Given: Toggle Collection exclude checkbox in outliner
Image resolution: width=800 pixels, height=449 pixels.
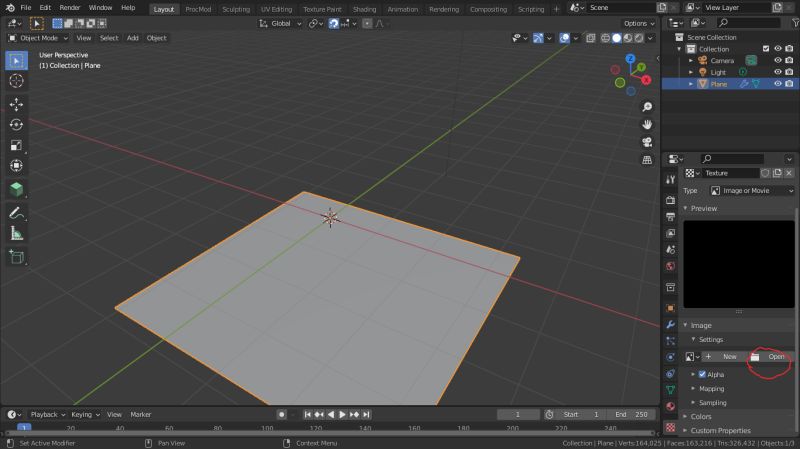Looking at the screenshot, I should 765,49.
